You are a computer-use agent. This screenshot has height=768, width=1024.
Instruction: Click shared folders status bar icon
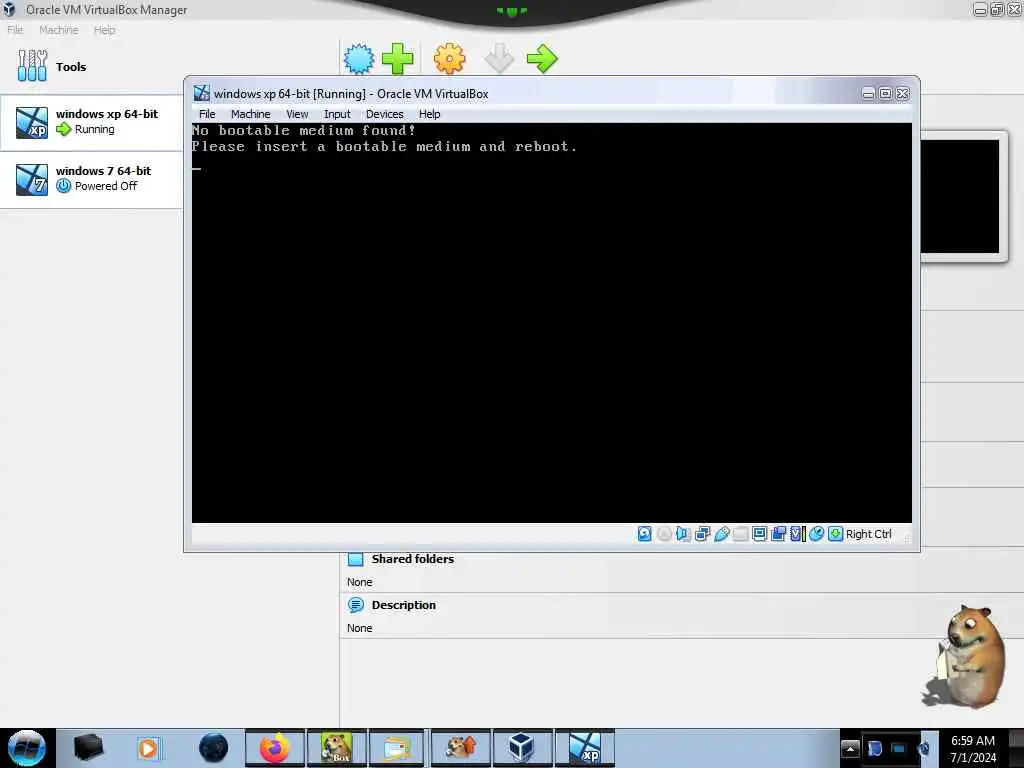coord(741,534)
